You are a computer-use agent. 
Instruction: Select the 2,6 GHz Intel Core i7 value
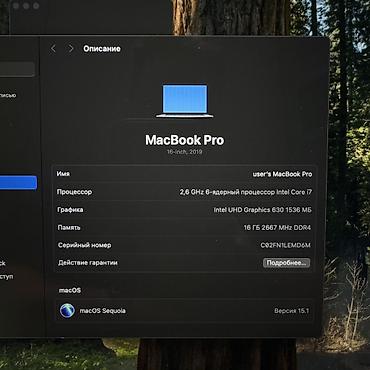click(x=246, y=192)
